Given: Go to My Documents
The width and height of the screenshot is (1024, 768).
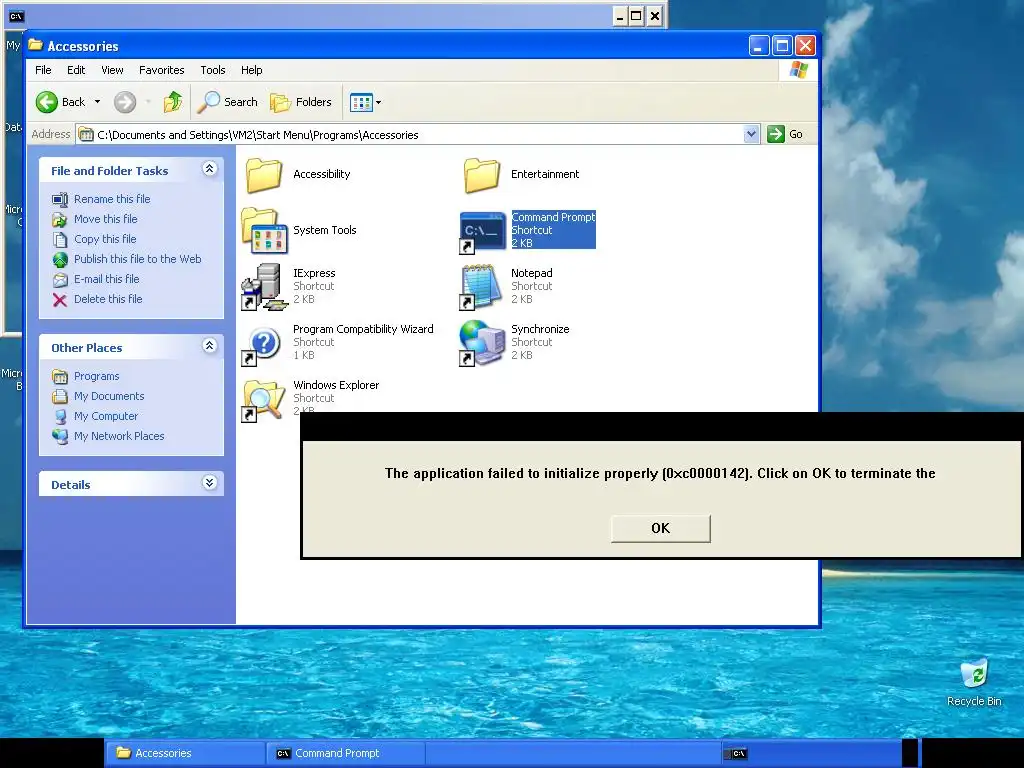Looking at the screenshot, I should click(108, 396).
